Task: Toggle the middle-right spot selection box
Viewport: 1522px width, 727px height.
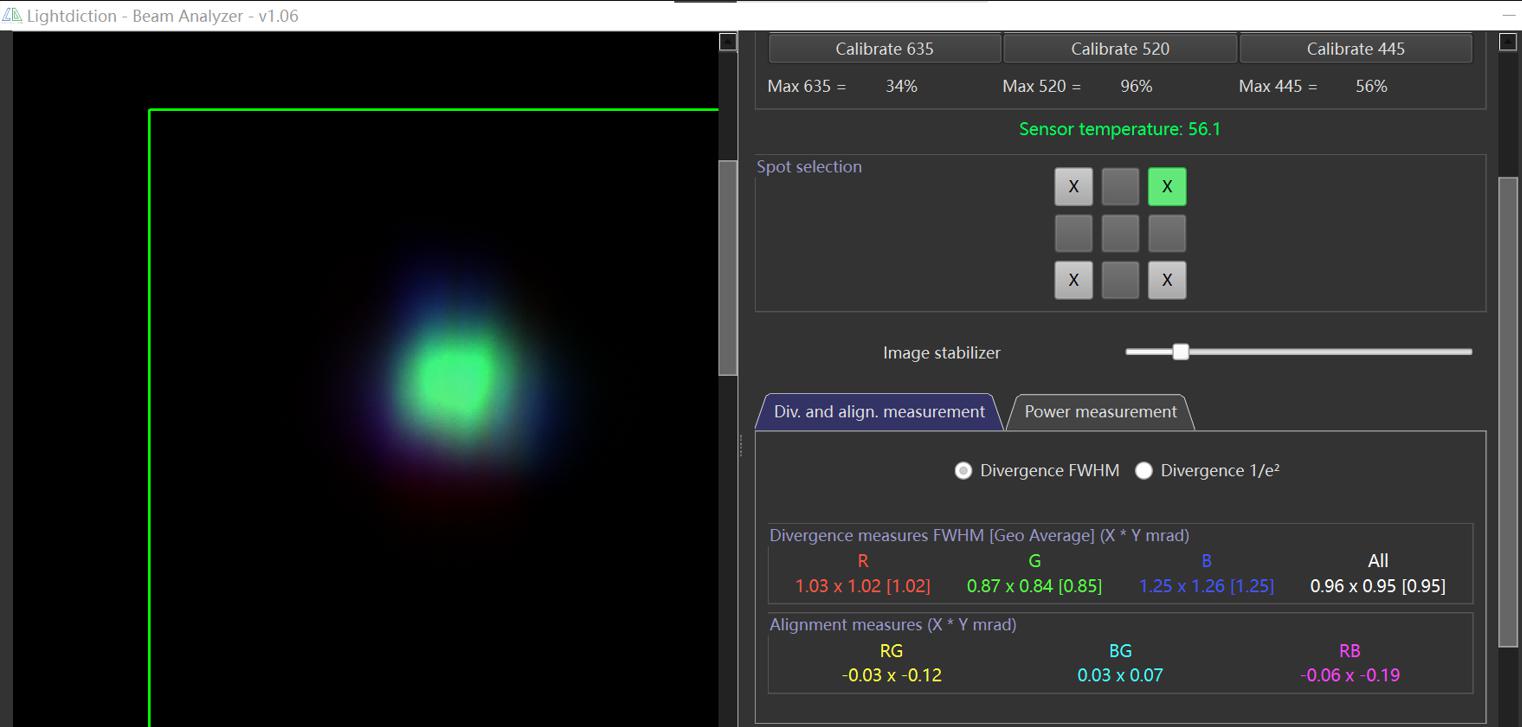Action: click(x=1167, y=233)
